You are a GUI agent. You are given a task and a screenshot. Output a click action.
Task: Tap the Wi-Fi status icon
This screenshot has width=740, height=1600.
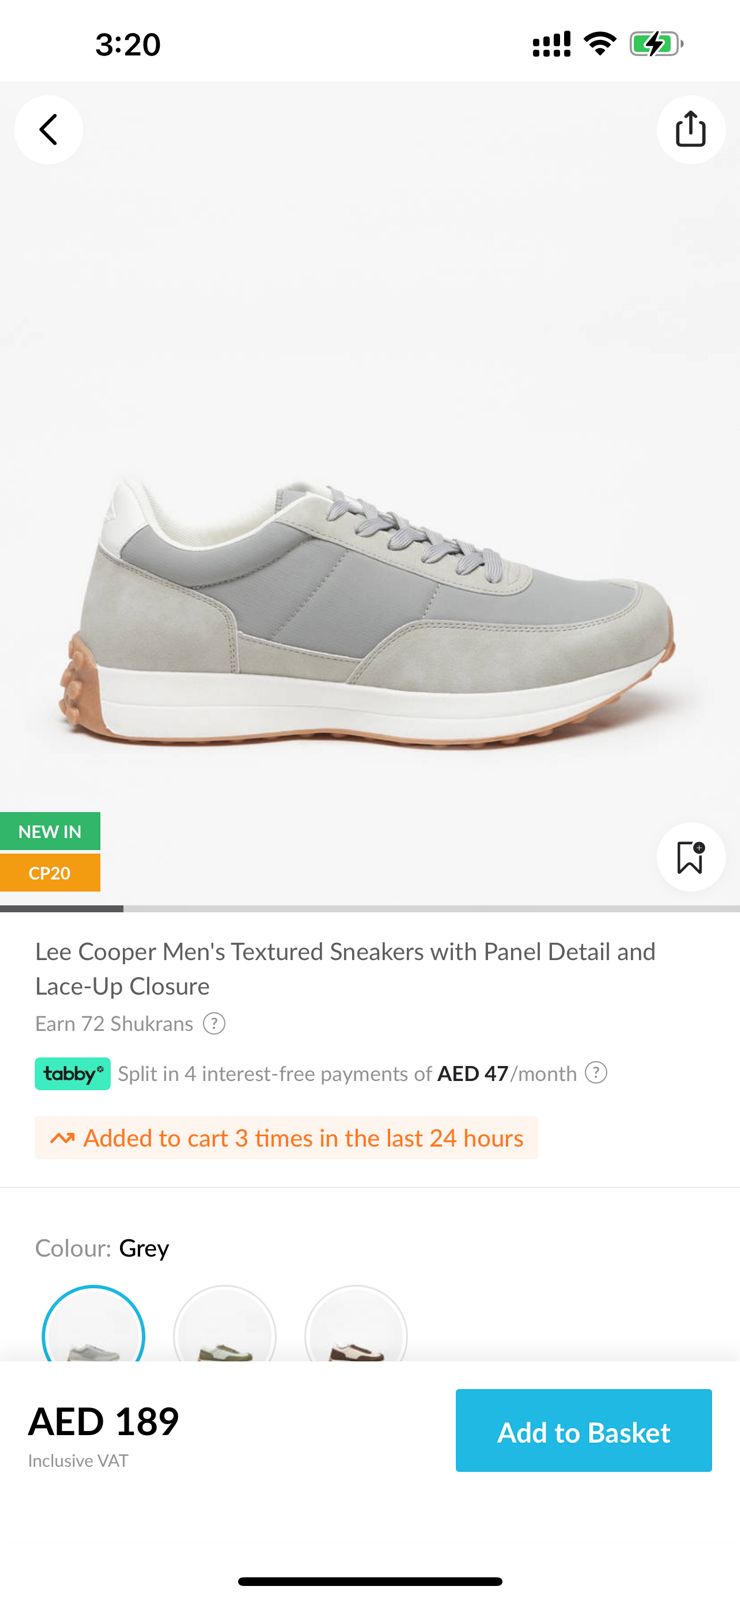pyautogui.click(x=600, y=44)
